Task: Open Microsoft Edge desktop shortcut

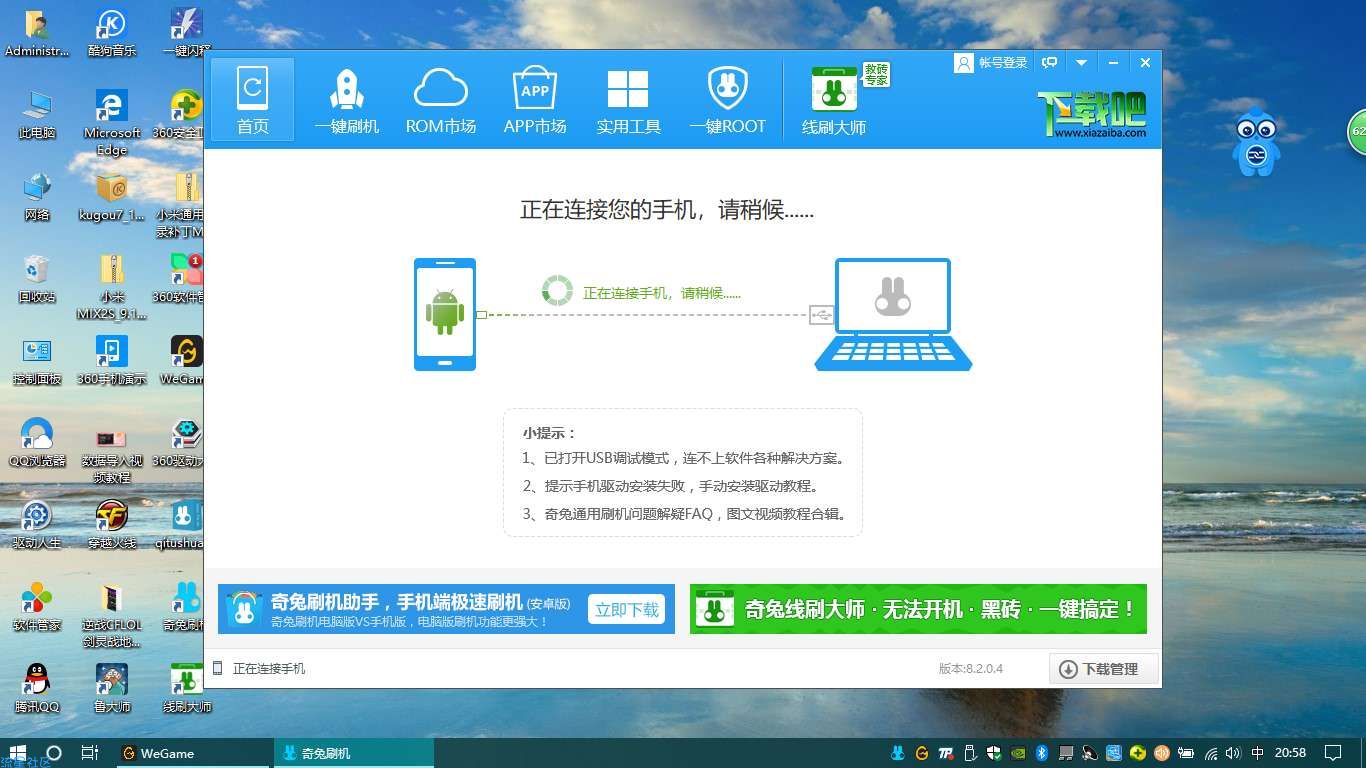Action: click(x=112, y=123)
